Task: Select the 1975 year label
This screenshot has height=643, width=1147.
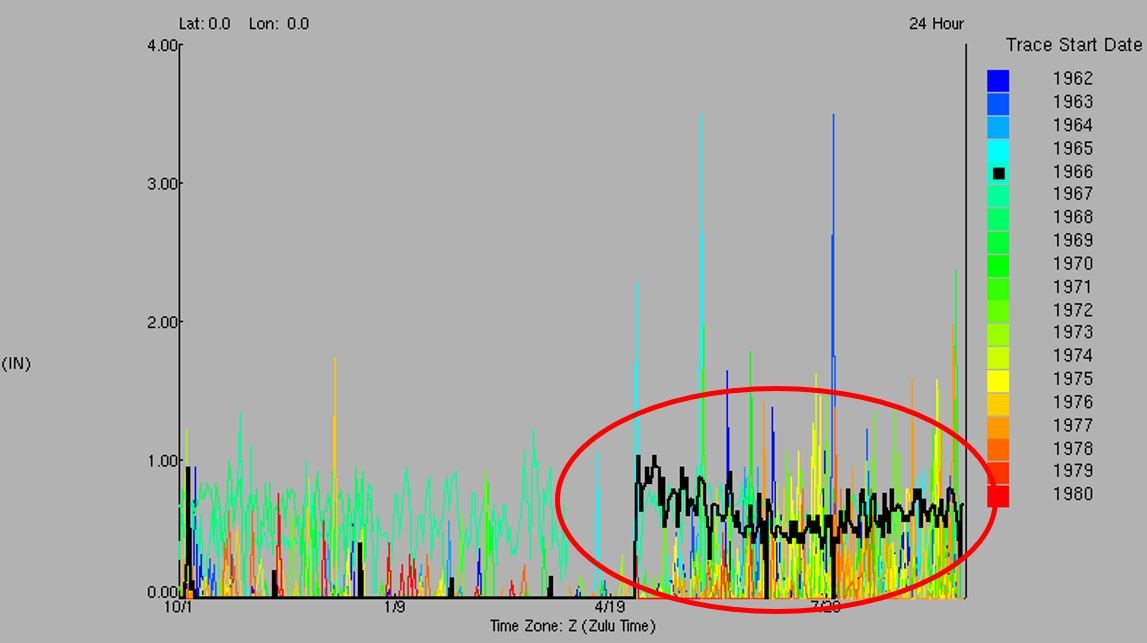Action: coord(1072,379)
